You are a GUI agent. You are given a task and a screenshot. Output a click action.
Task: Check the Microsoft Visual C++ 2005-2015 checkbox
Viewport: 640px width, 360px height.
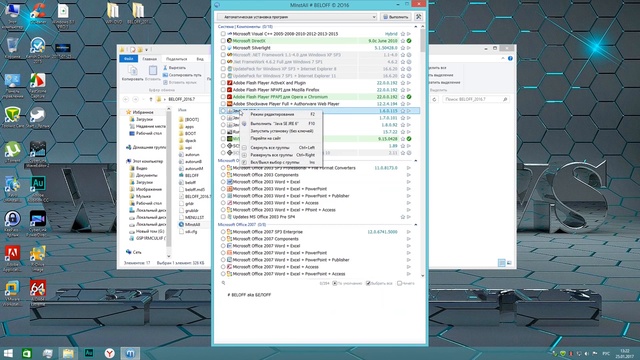[223, 34]
